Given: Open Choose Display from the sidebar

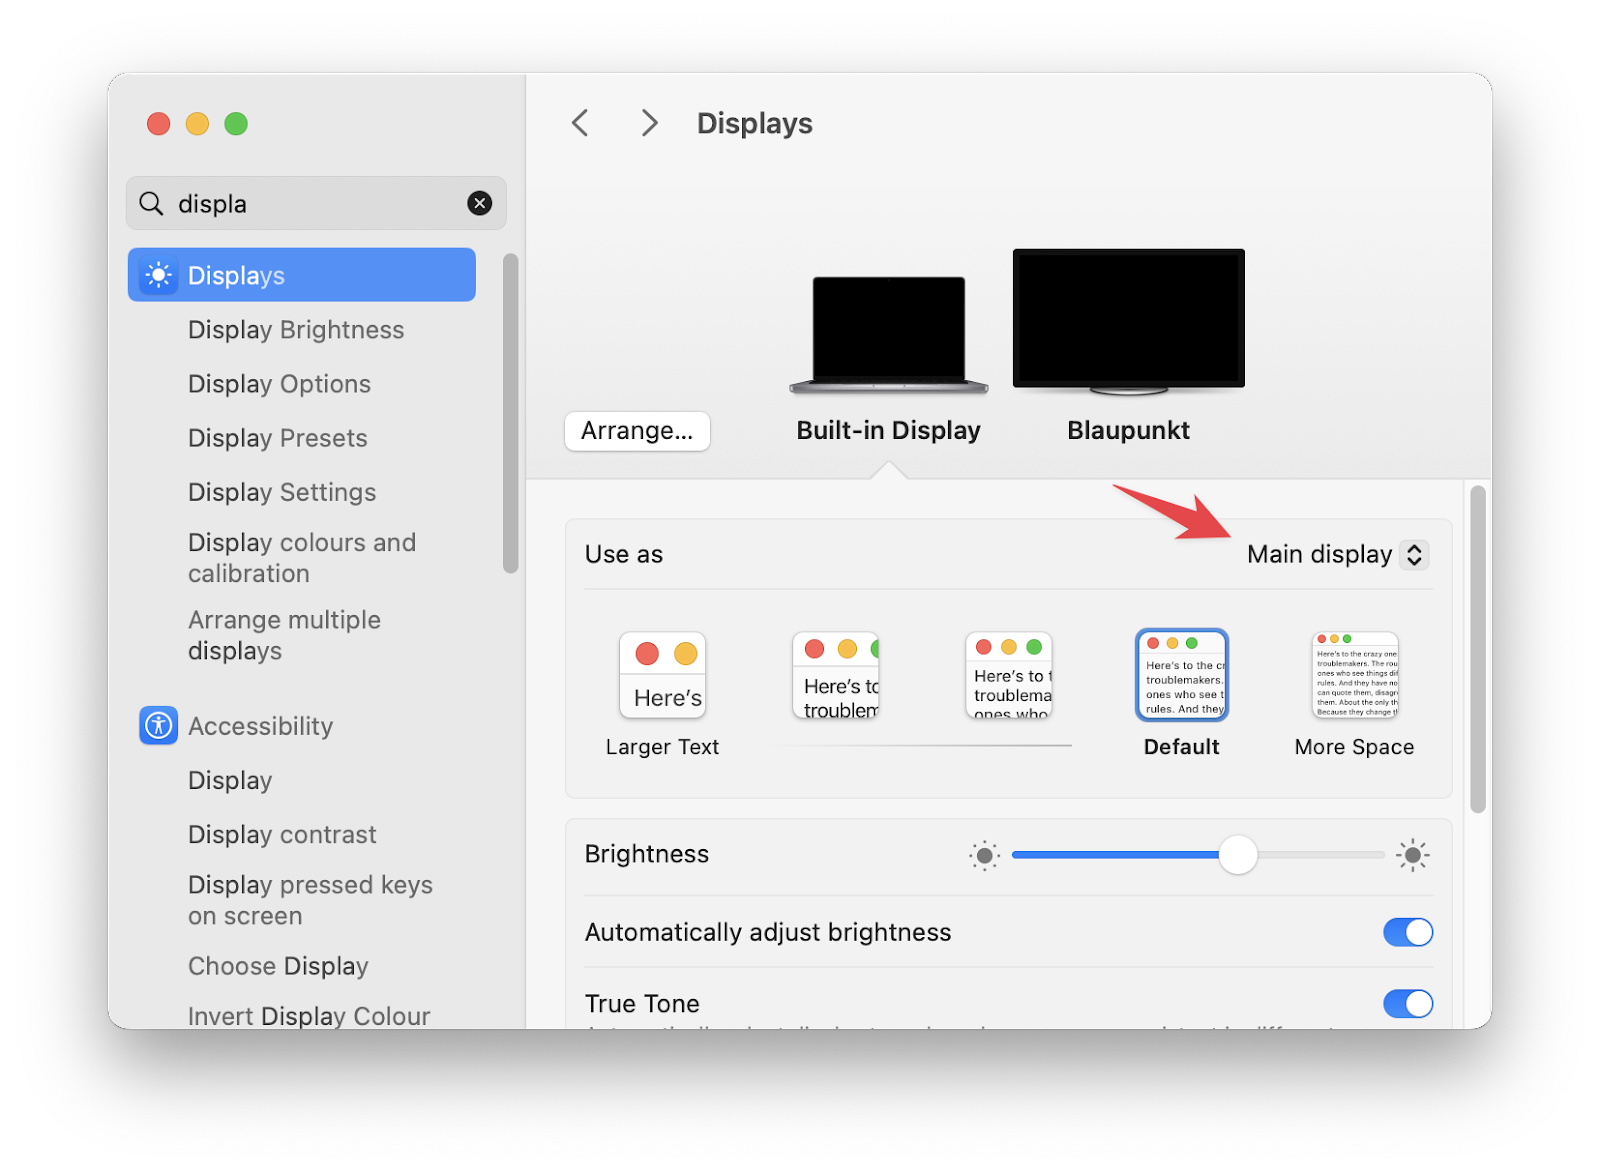Looking at the screenshot, I should tap(278, 966).
